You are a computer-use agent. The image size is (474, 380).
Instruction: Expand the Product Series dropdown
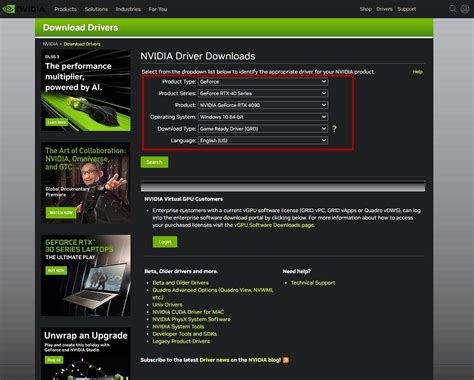pos(263,93)
